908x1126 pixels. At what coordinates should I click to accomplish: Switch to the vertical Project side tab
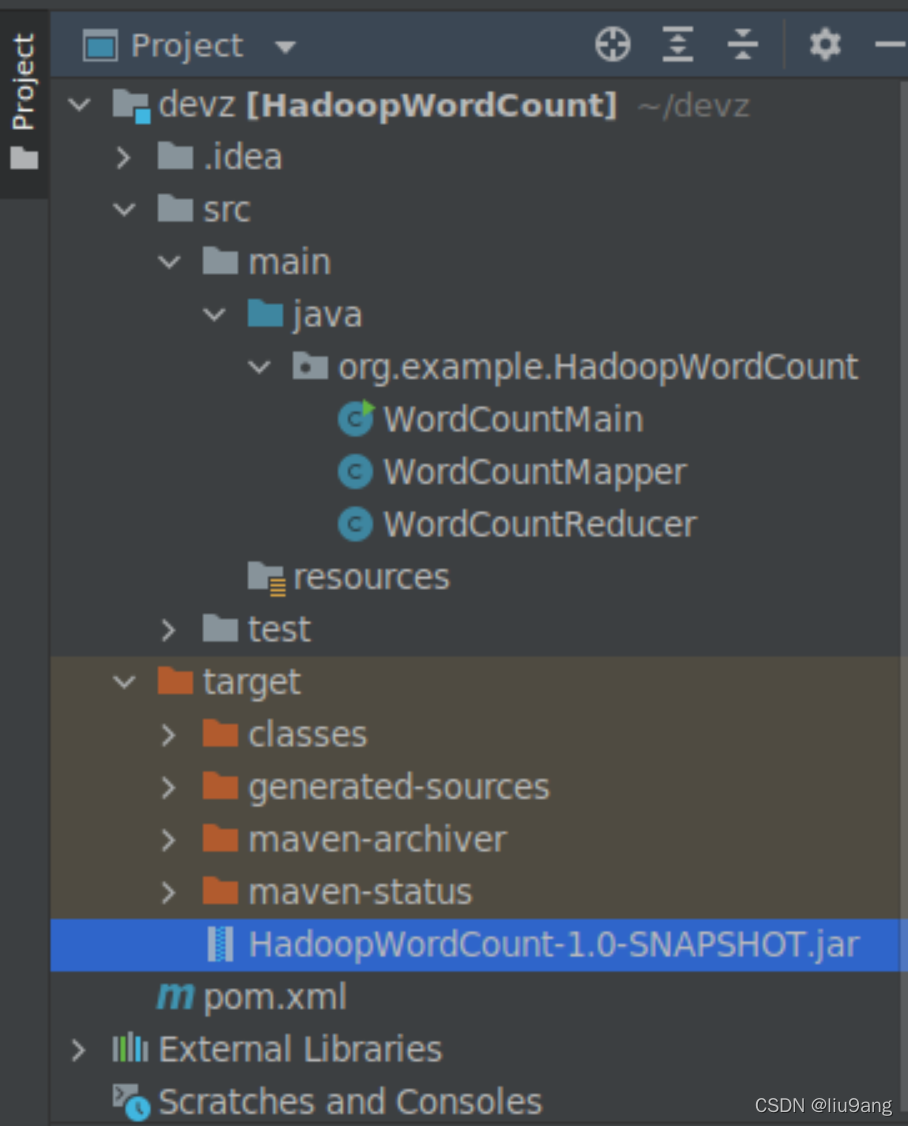pyautogui.click(x=23, y=81)
